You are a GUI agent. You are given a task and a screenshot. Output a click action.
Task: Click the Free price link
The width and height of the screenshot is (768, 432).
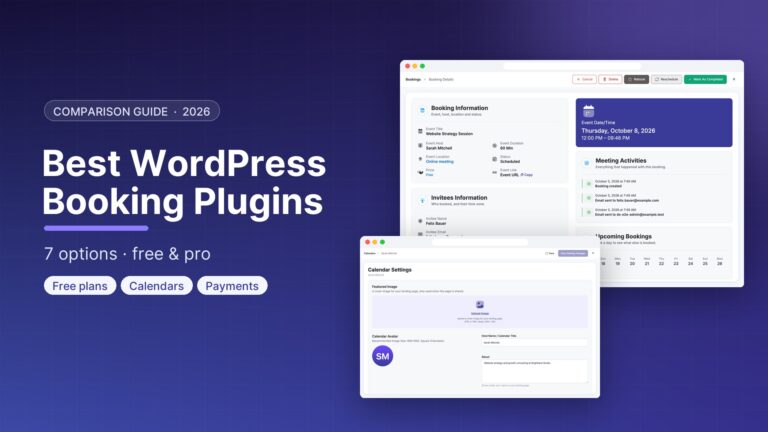429,175
